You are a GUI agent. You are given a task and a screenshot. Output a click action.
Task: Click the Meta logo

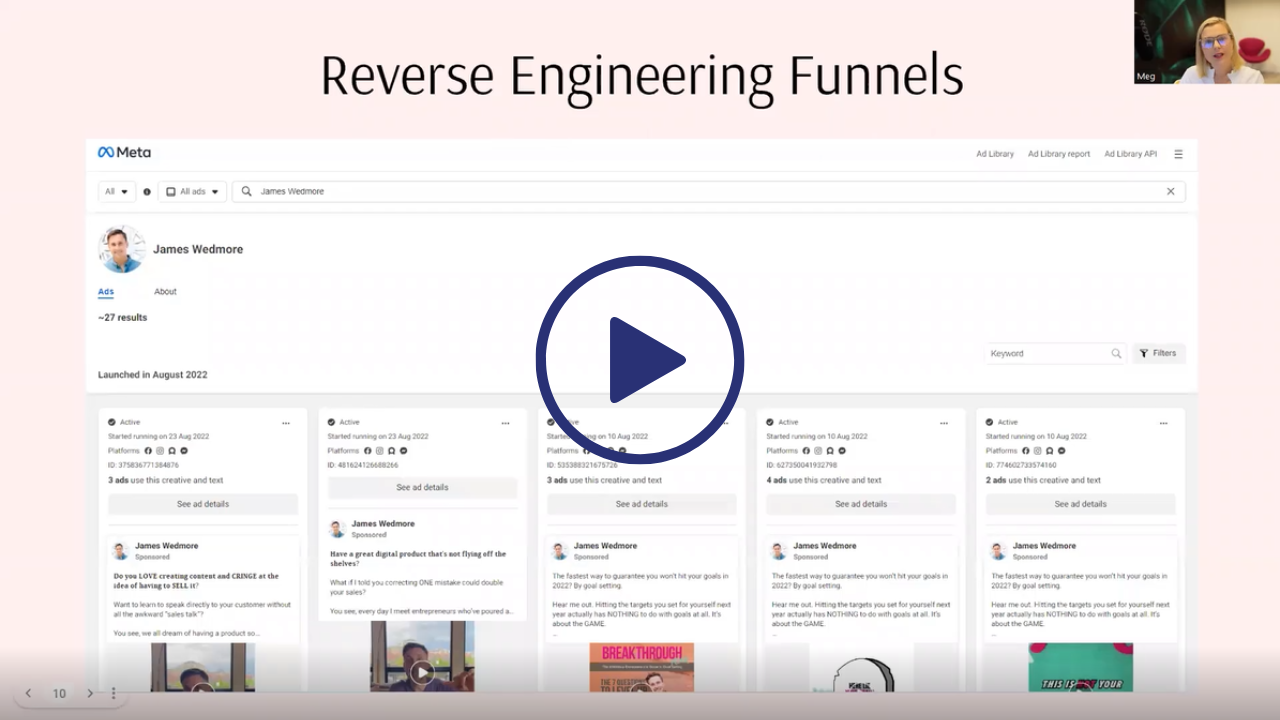(124, 153)
